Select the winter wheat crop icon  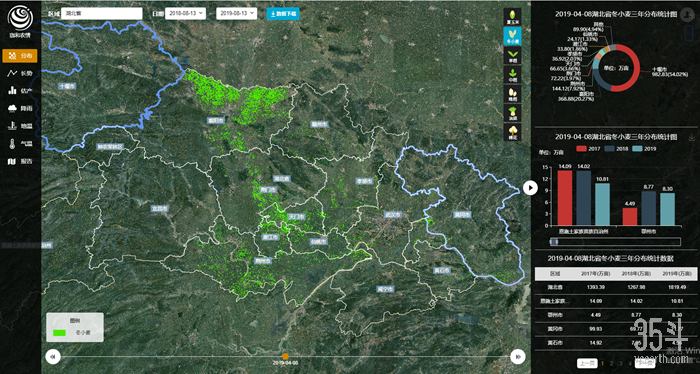512,36
